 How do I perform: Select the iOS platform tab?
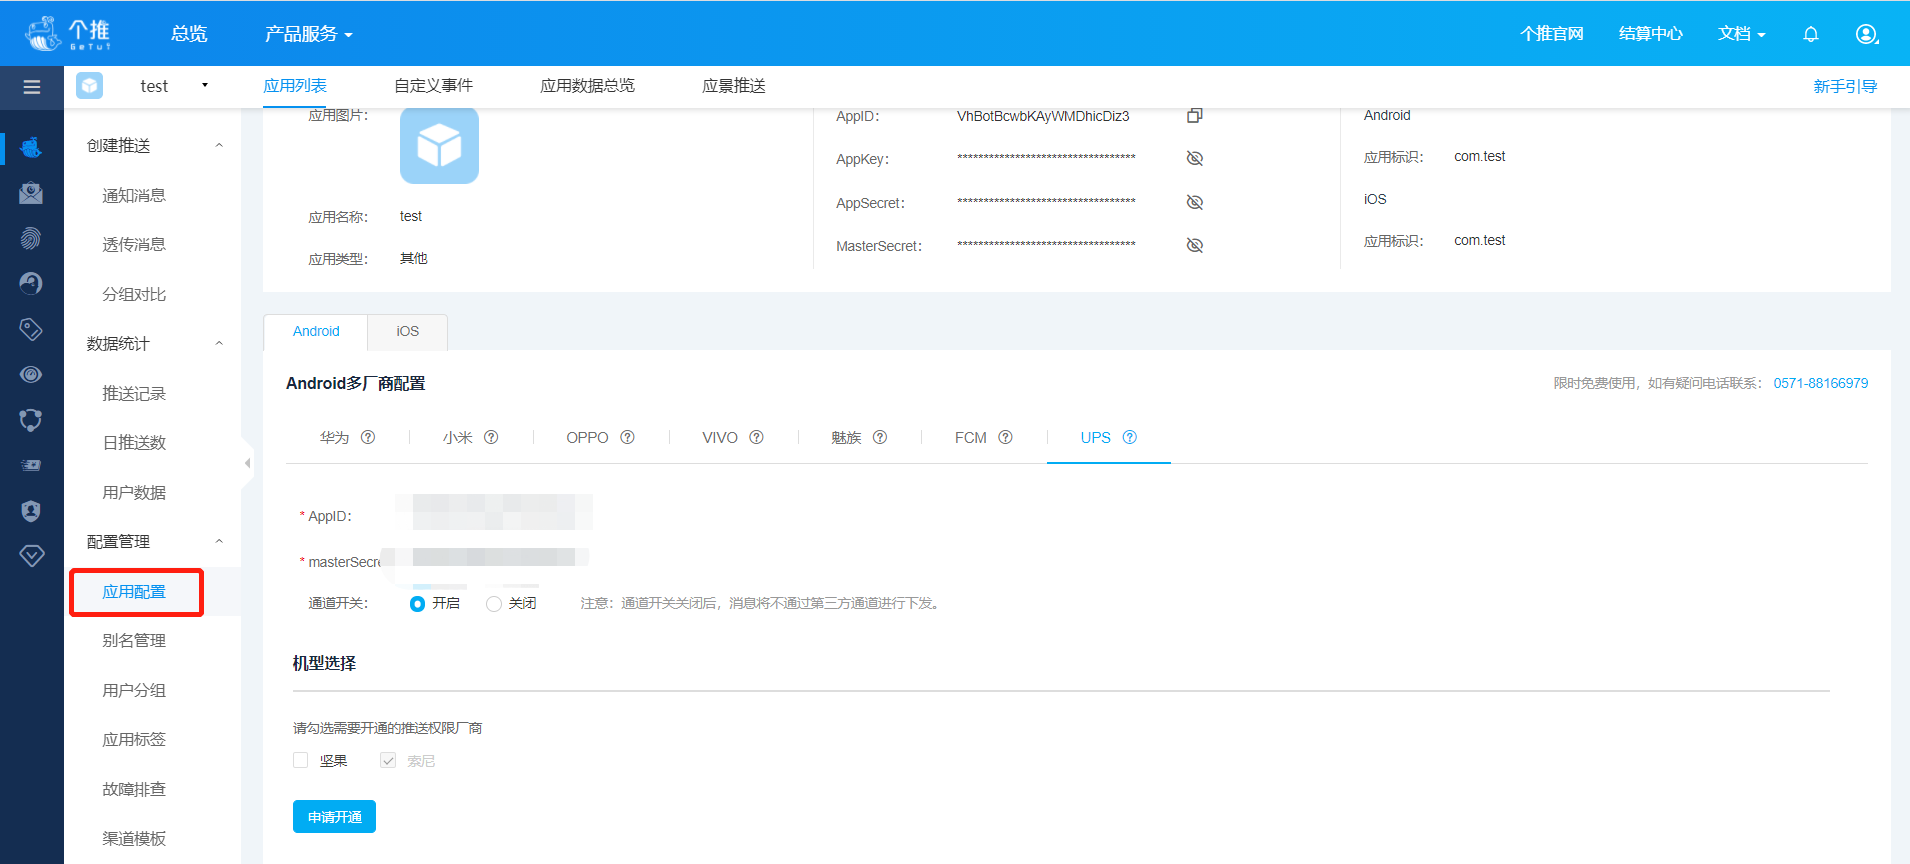(x=407, y=331)
